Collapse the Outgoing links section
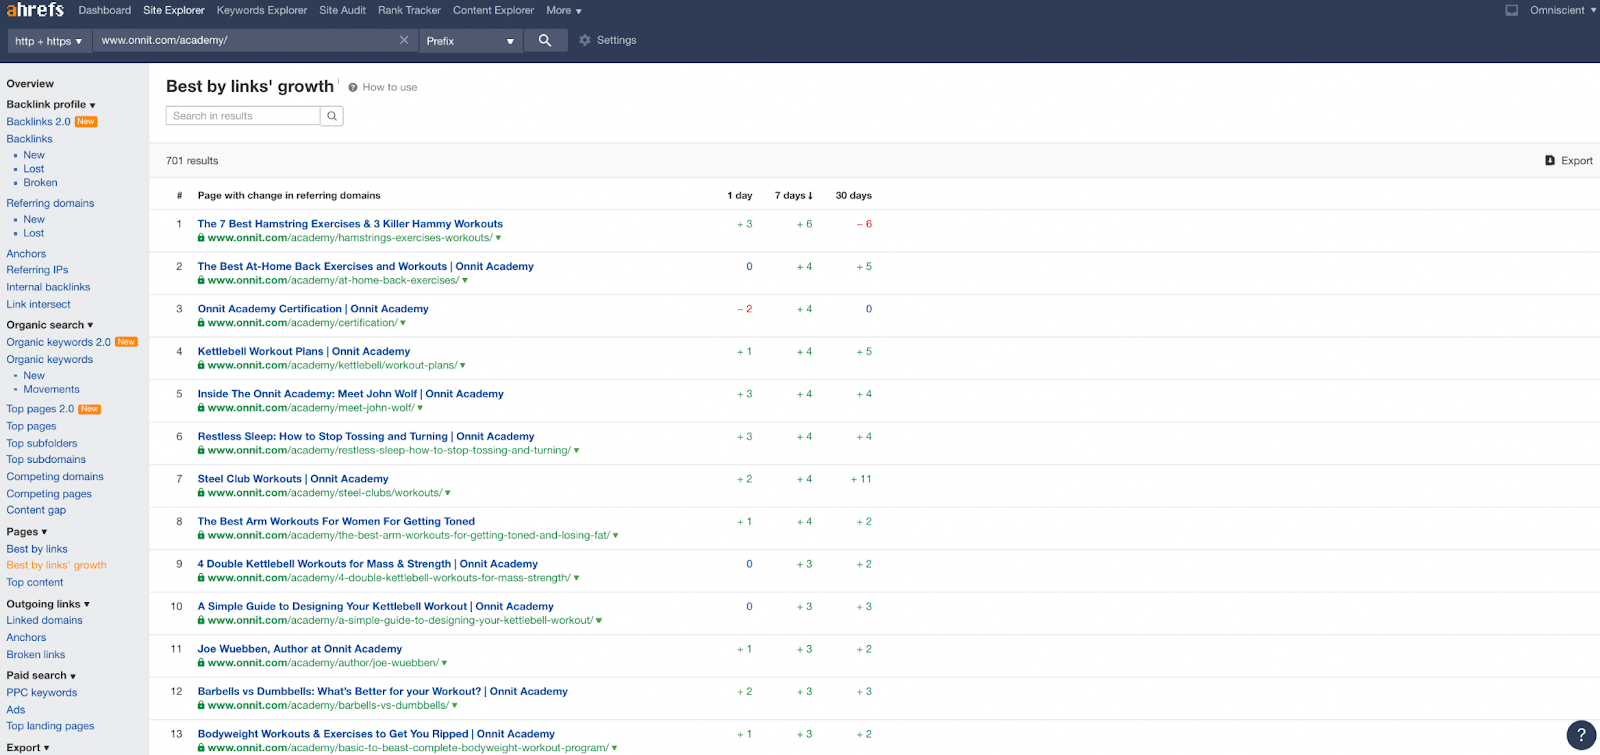This screenshot has height=755, width=1600. coord(48,604)
